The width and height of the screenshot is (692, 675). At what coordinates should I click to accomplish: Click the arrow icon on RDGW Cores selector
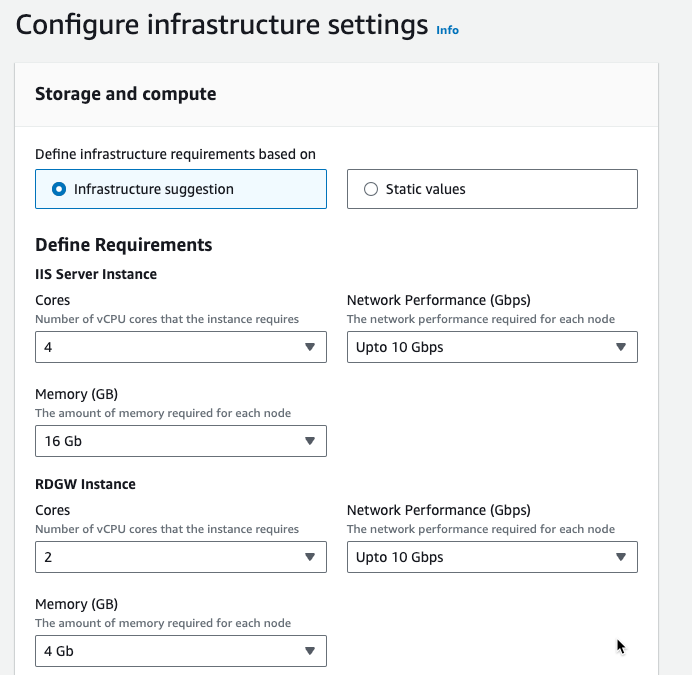310,557
